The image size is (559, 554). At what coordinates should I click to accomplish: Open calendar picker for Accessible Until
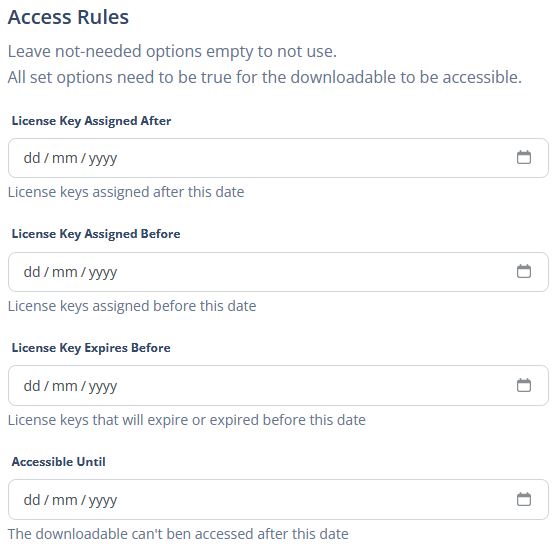[x=523, y=499]
